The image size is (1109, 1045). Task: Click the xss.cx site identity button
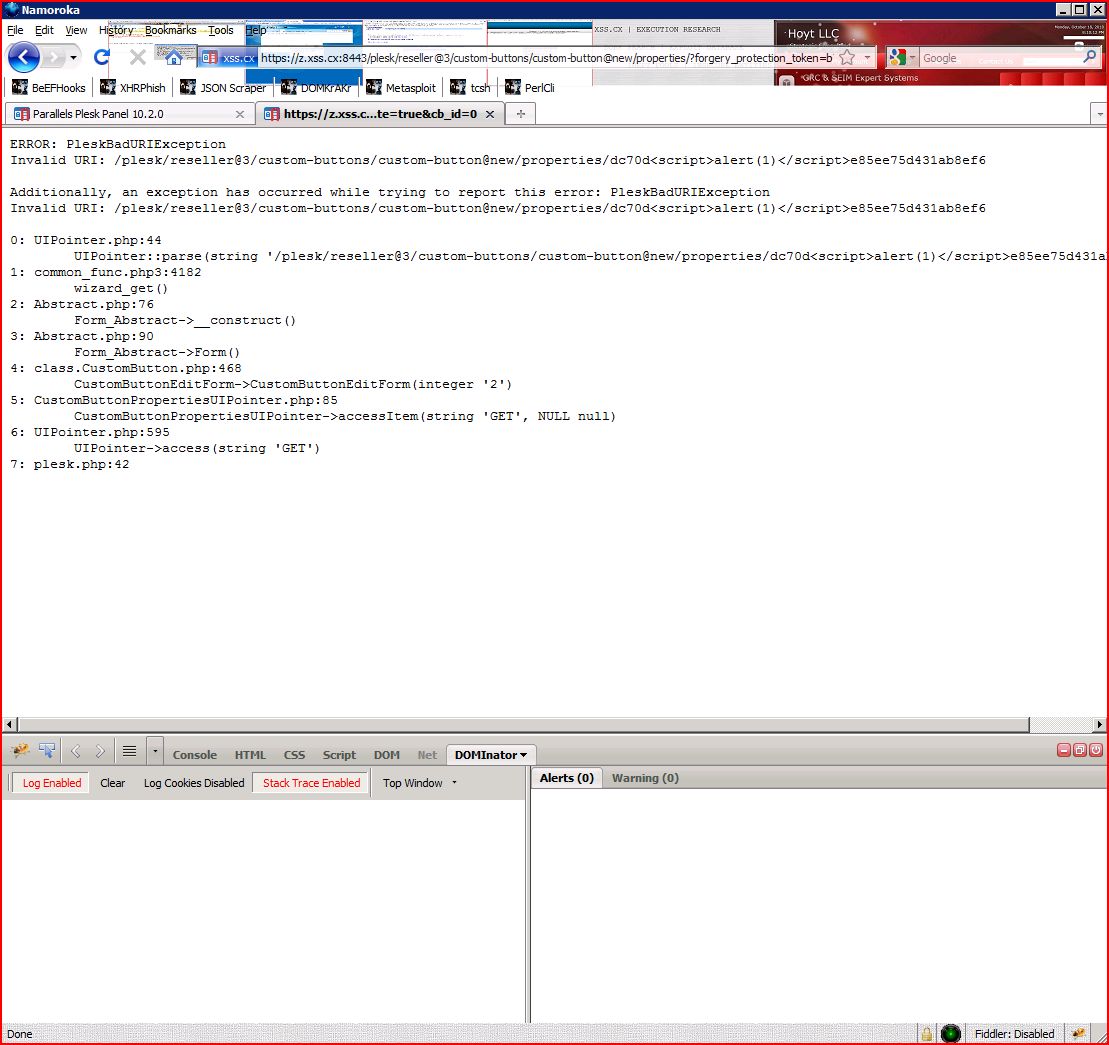[228, 58]
